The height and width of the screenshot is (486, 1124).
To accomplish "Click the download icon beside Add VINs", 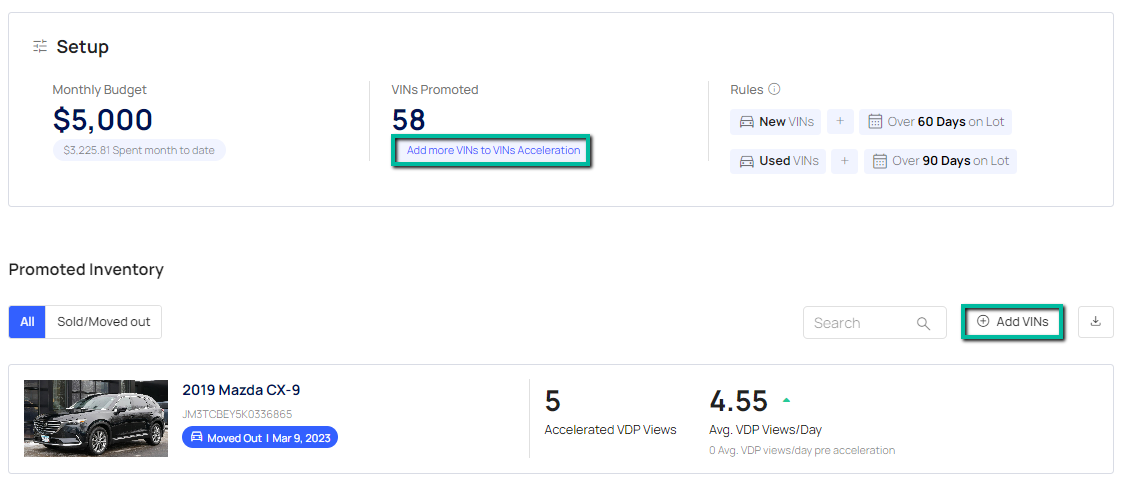I will pos(1095,322).
